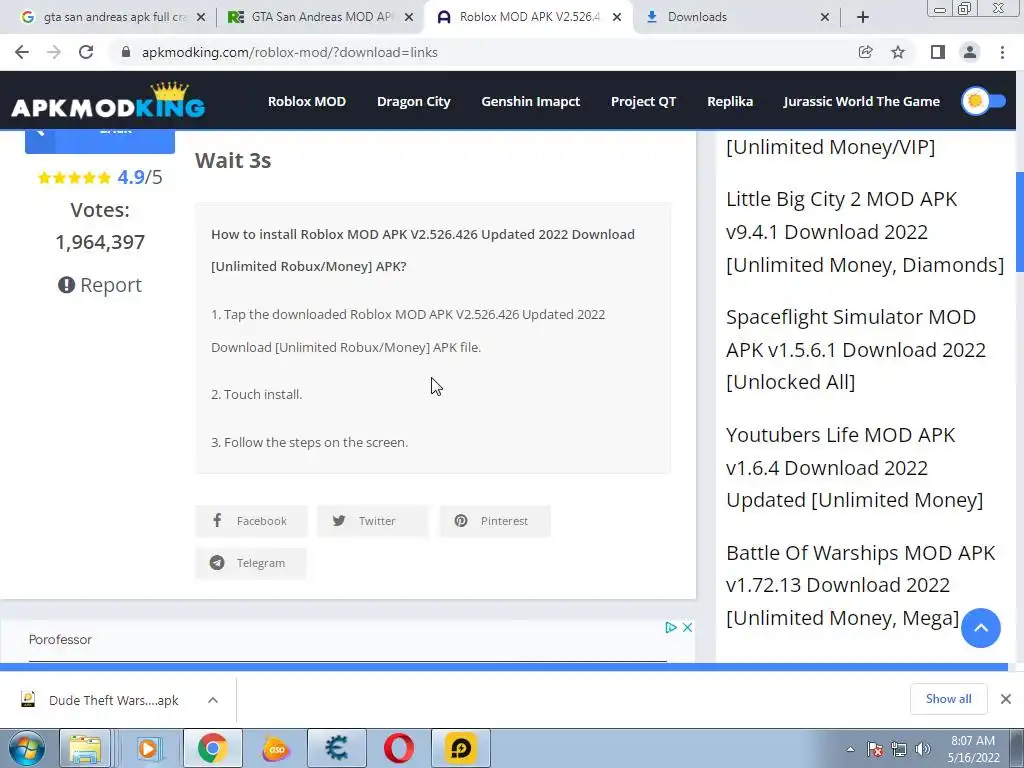Click the browser forward arrow
This screenshot has width=1024, height=768.
(x=54, y=52)
